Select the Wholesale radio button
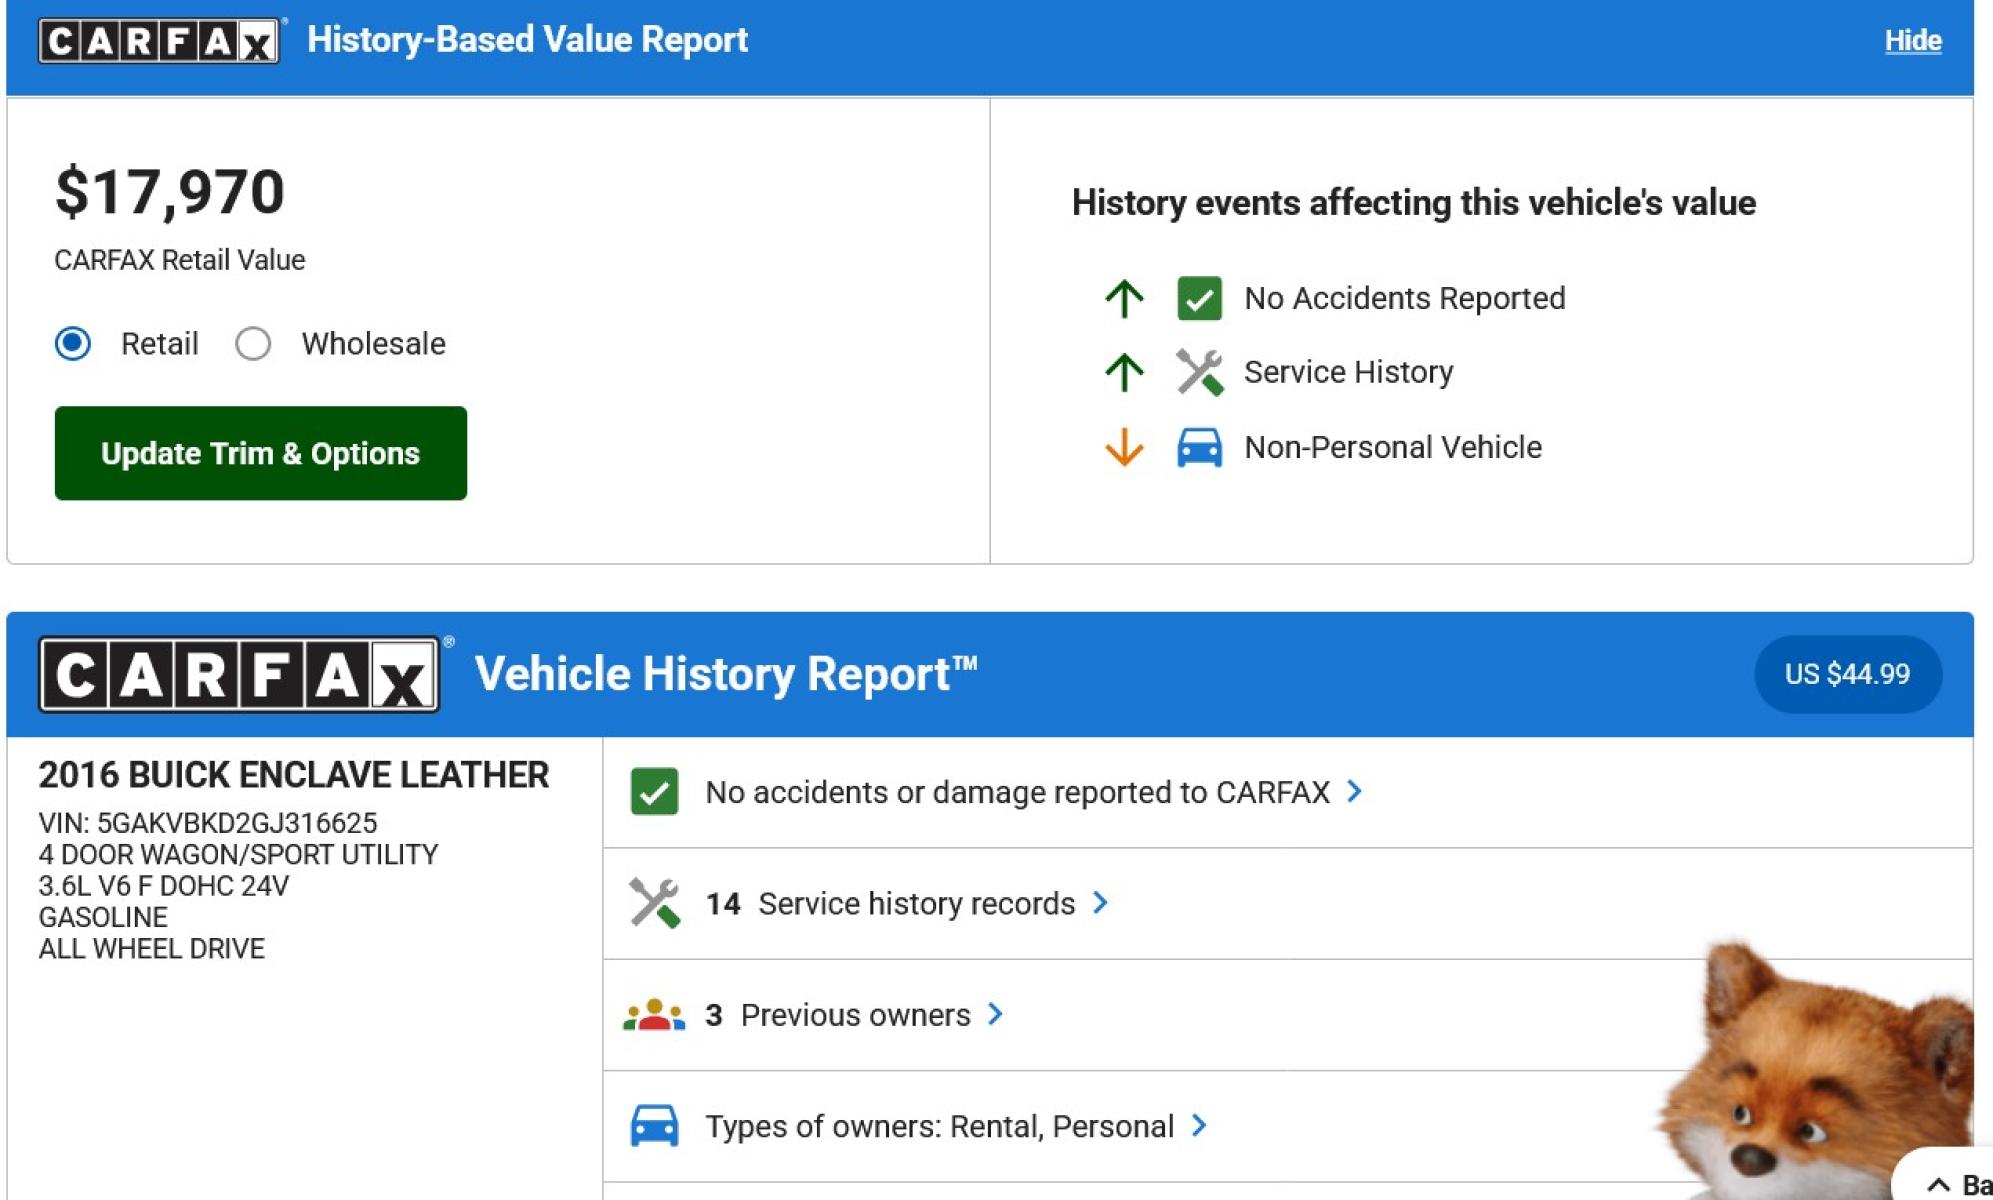Viewport: 1993px width, 1200px height. (x=253, y=344)
